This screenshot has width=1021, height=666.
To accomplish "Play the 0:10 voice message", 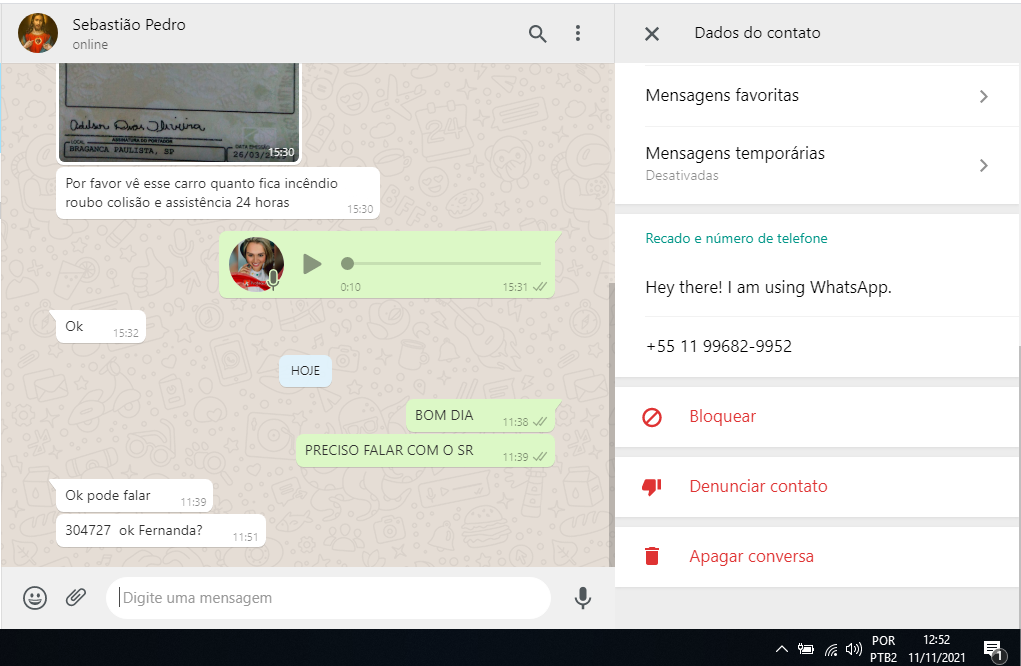I will pyautogui.click(x=312, y=264).
